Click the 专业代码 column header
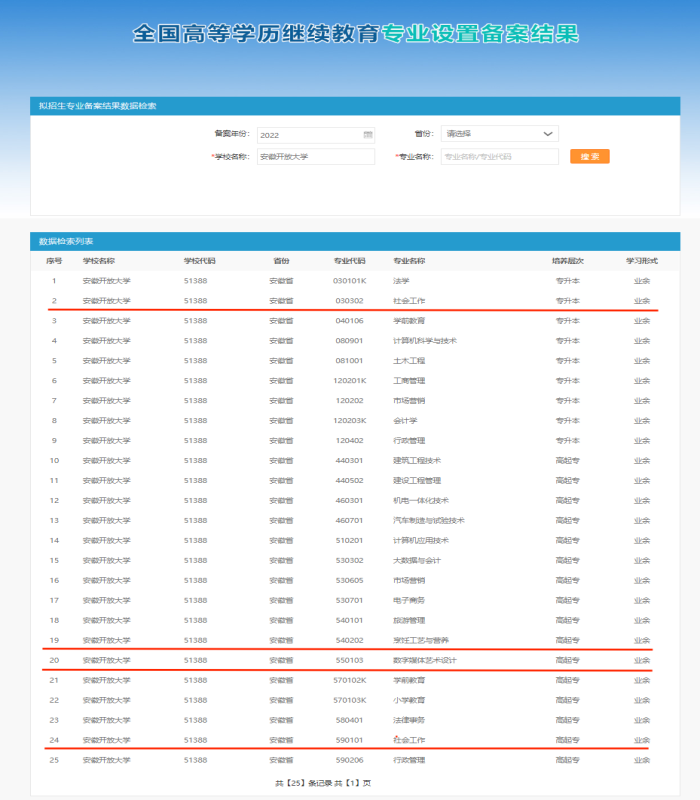700x800 pixels. pyautogui.click(x=349, y=261)
